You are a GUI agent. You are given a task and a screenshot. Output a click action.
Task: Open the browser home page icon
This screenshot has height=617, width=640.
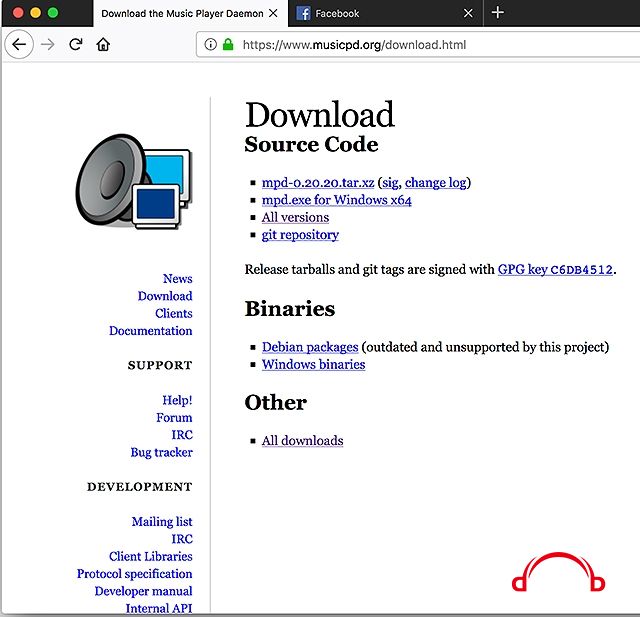[103, 44]
